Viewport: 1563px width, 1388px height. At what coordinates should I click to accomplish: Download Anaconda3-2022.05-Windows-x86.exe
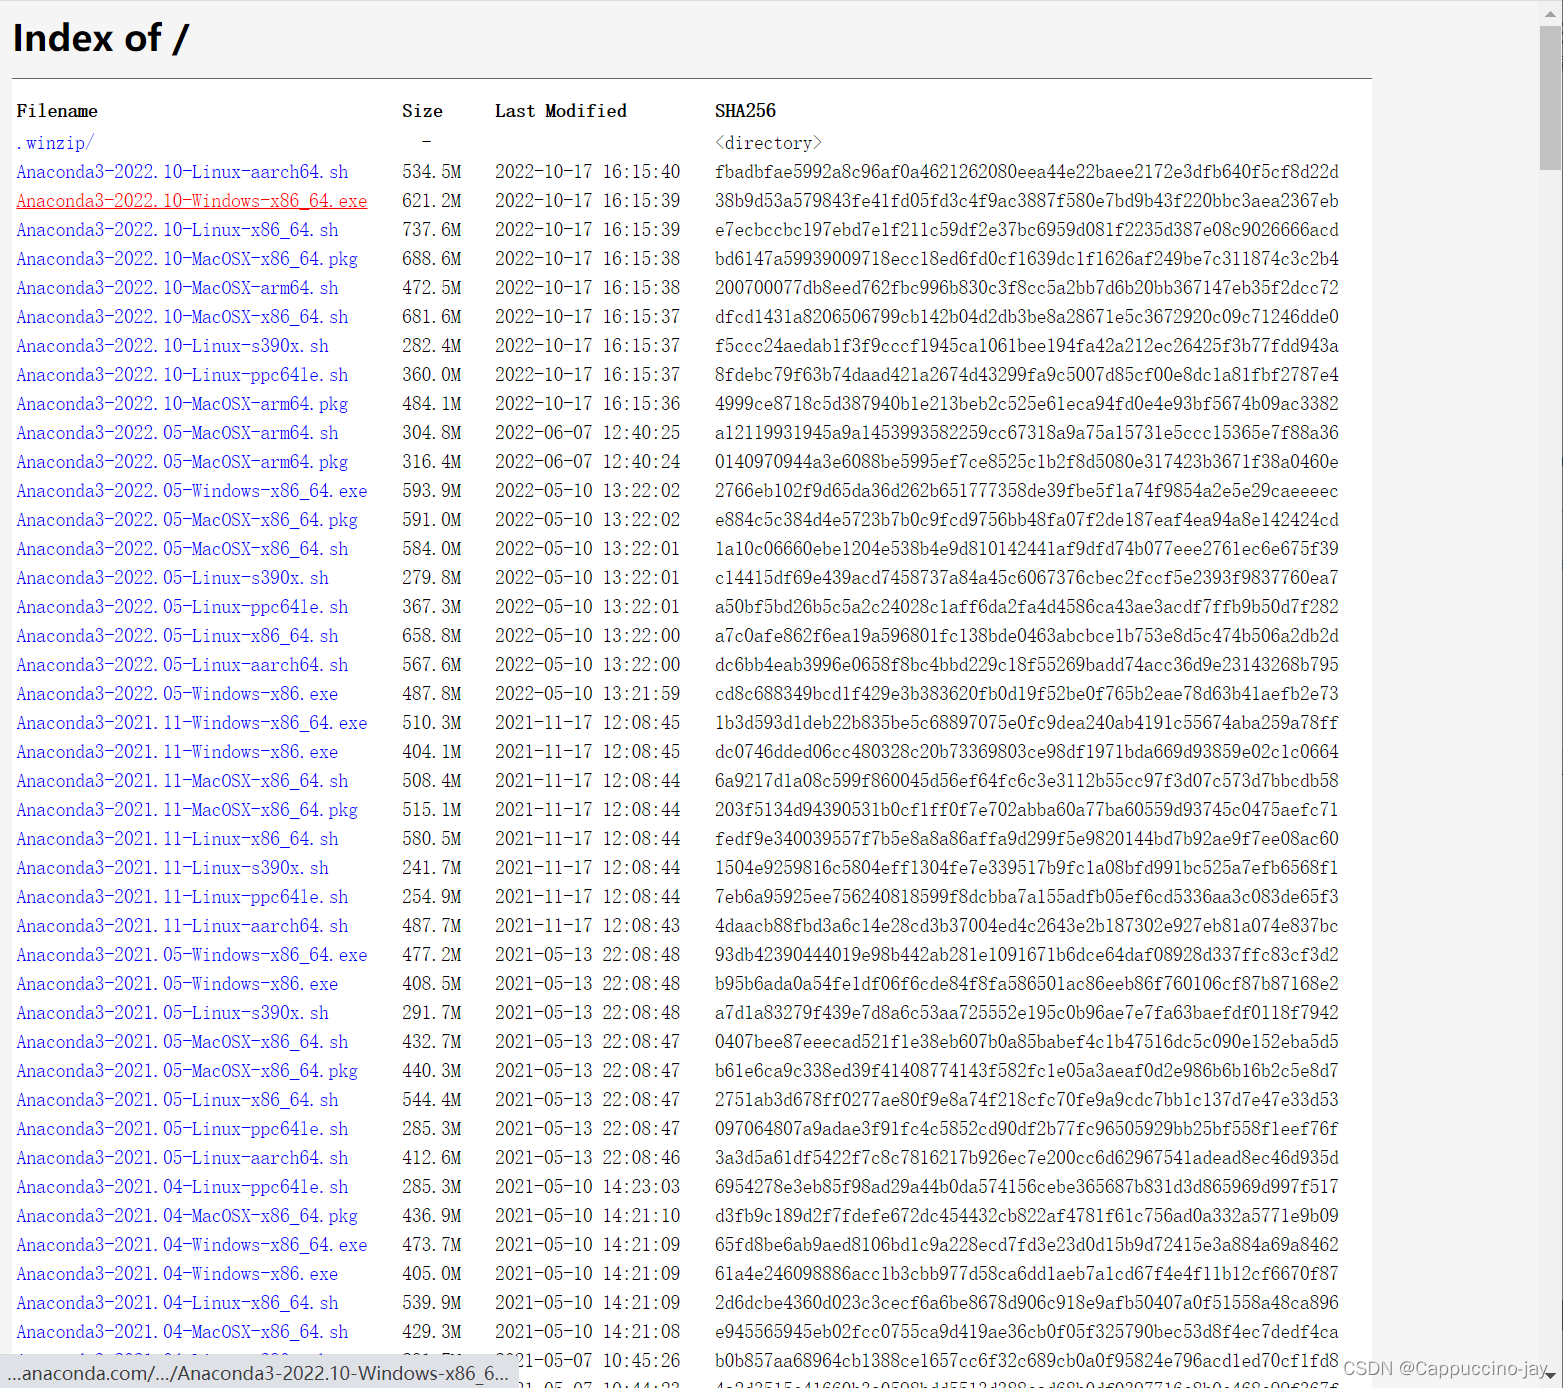(x=177, y=694)
